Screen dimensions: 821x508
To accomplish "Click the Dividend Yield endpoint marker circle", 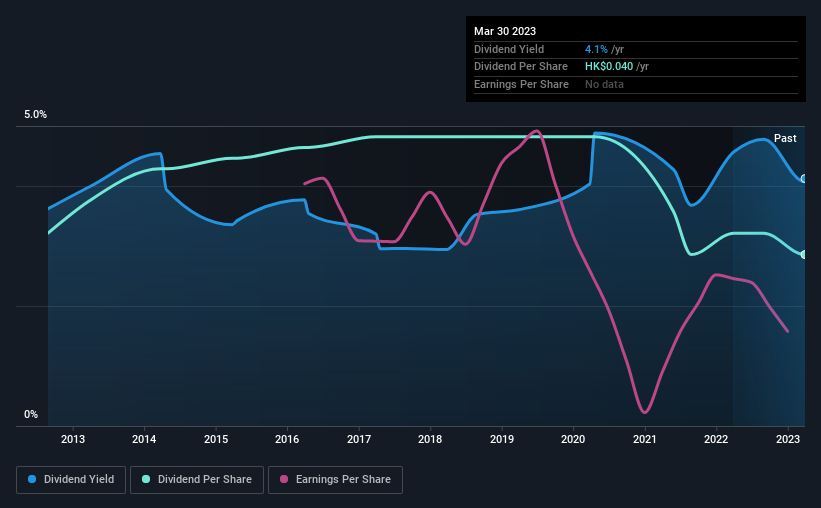I will [804, 179].
